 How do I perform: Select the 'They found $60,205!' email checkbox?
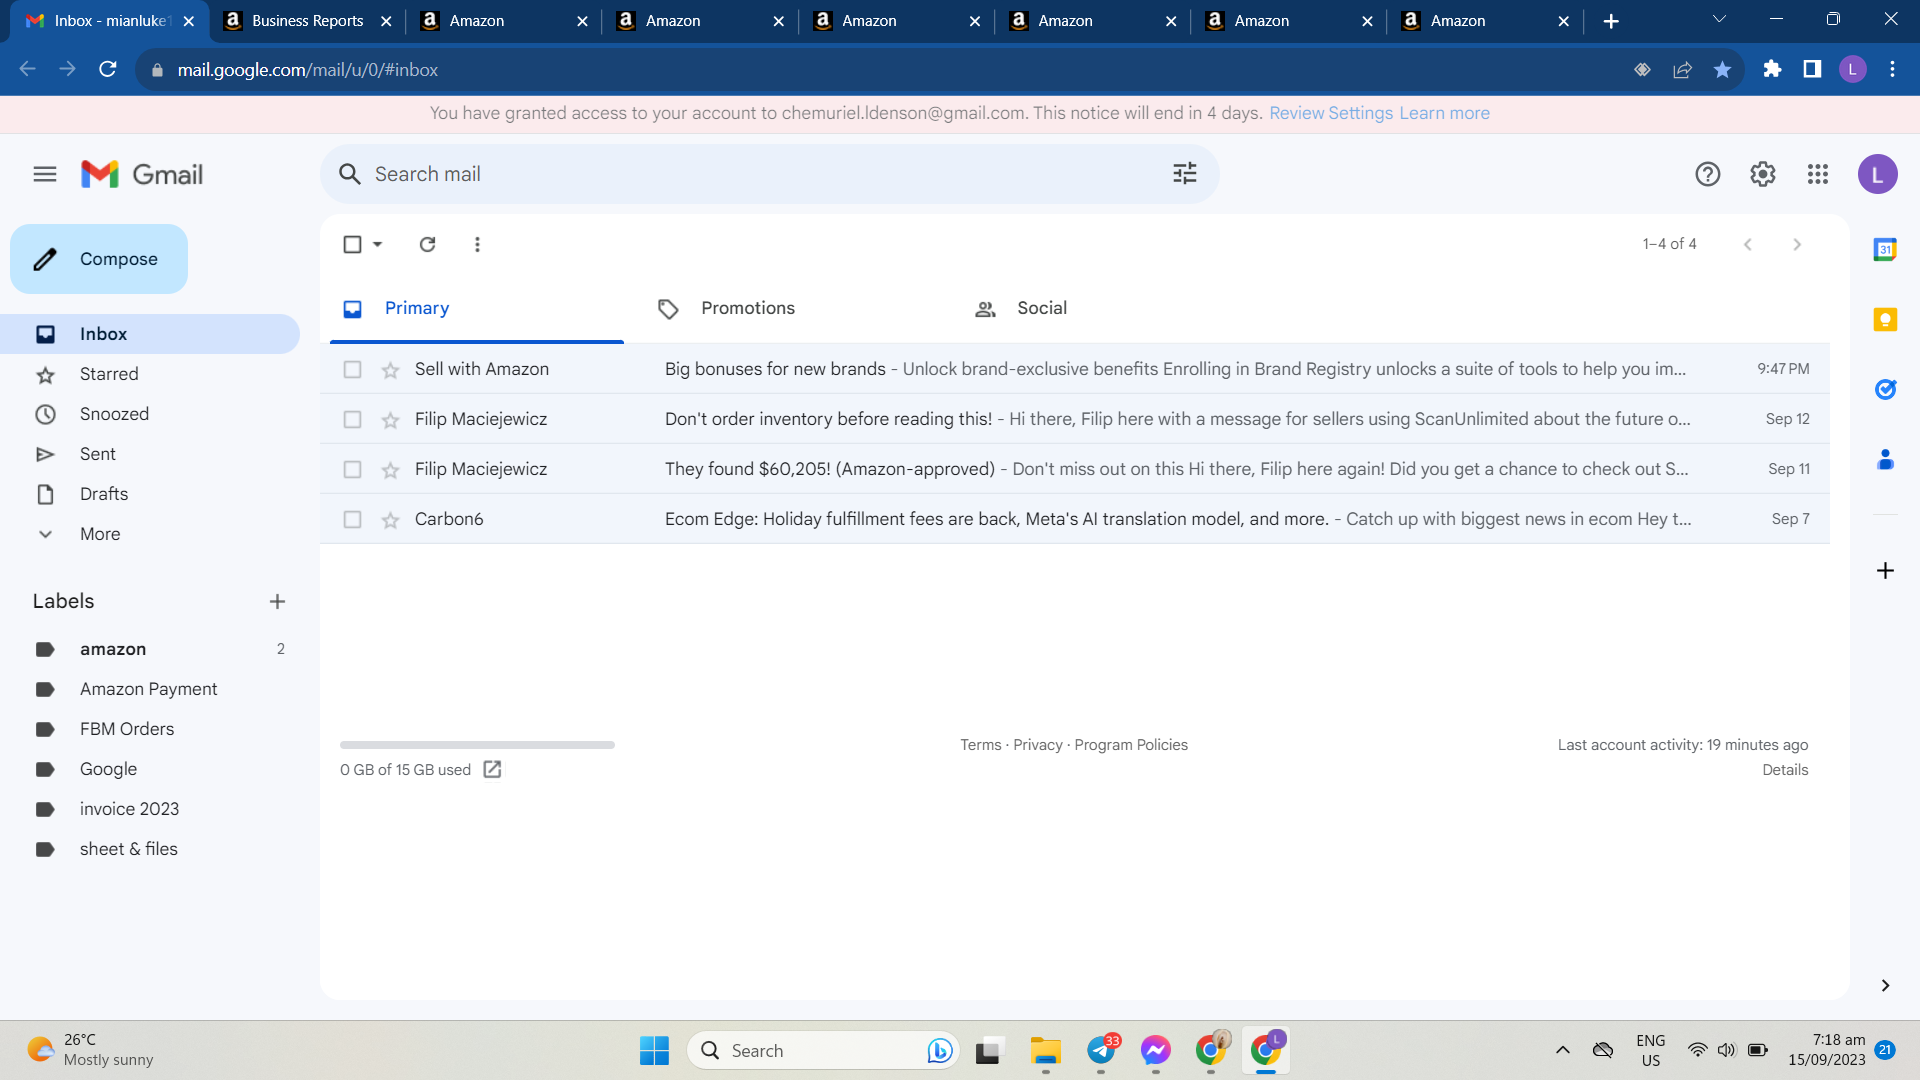352,469
